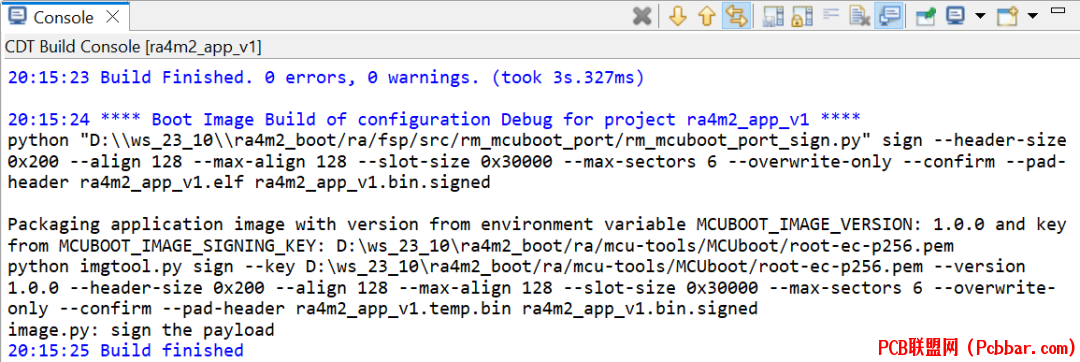Image resolution: width=1080 pixels, height=362 pixels.
Task: Click the word wrap lines icon
Action: (831, 14)
